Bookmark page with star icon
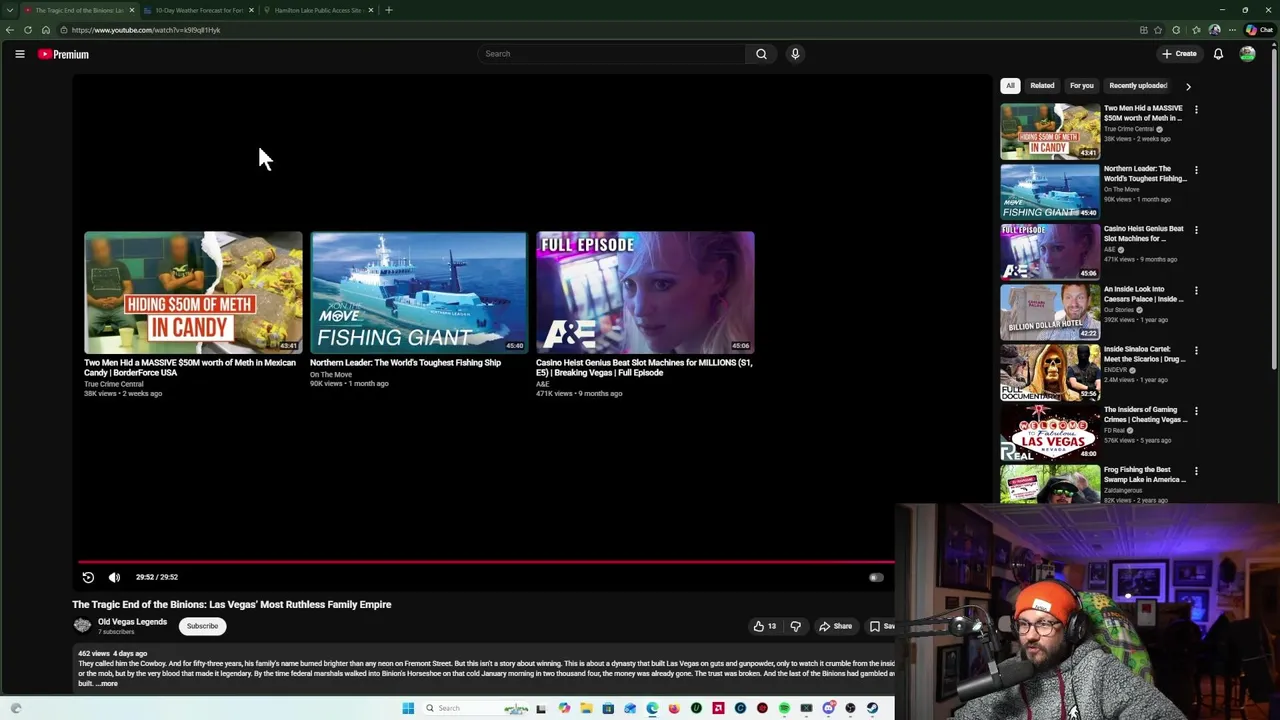Screen dimensions: 1280x720 coord(1158,30)
